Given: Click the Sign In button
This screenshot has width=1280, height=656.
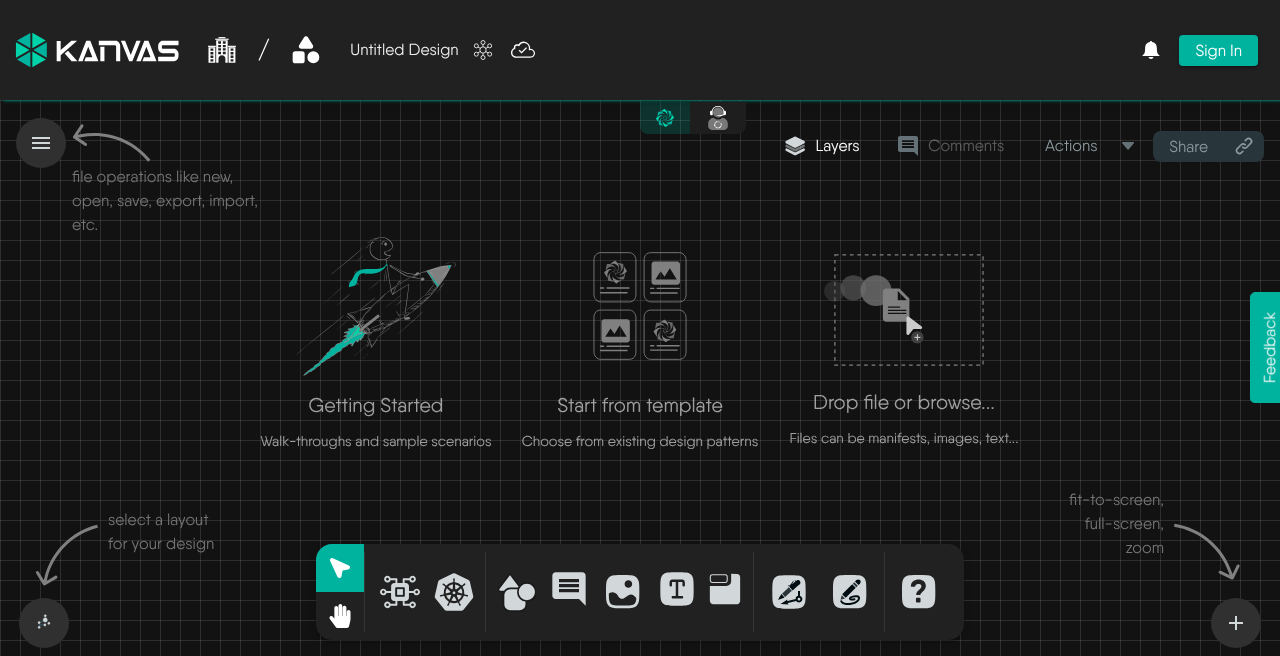Looking at the screenshot, I should pos(1218,51).
